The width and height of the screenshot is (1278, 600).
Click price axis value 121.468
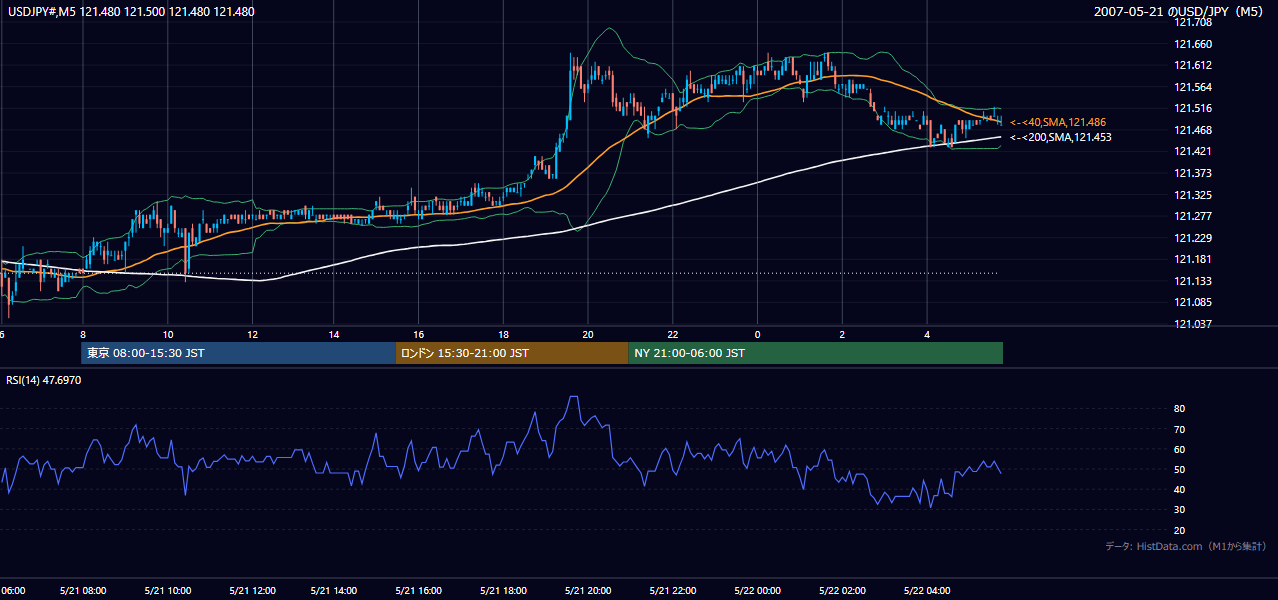(1194, 130)
